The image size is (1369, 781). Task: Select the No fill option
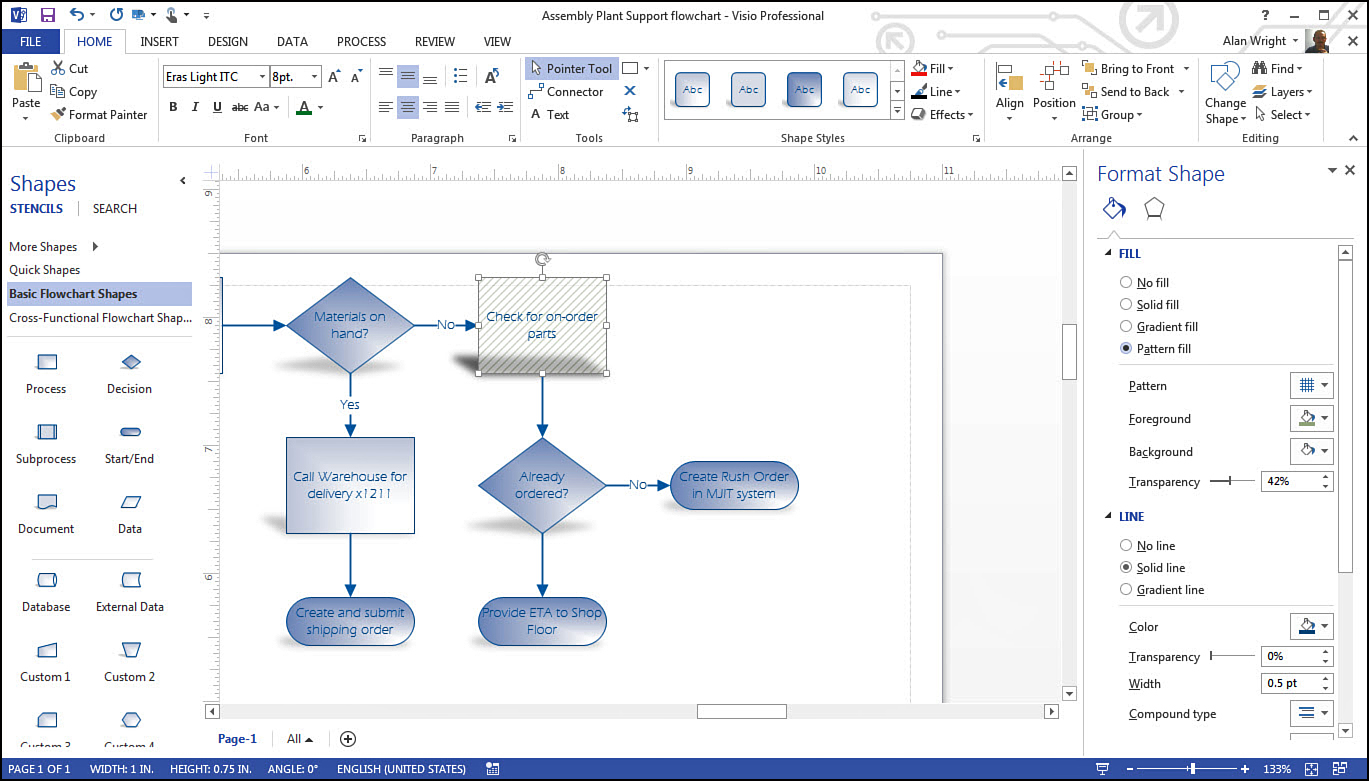[1126, 283]
